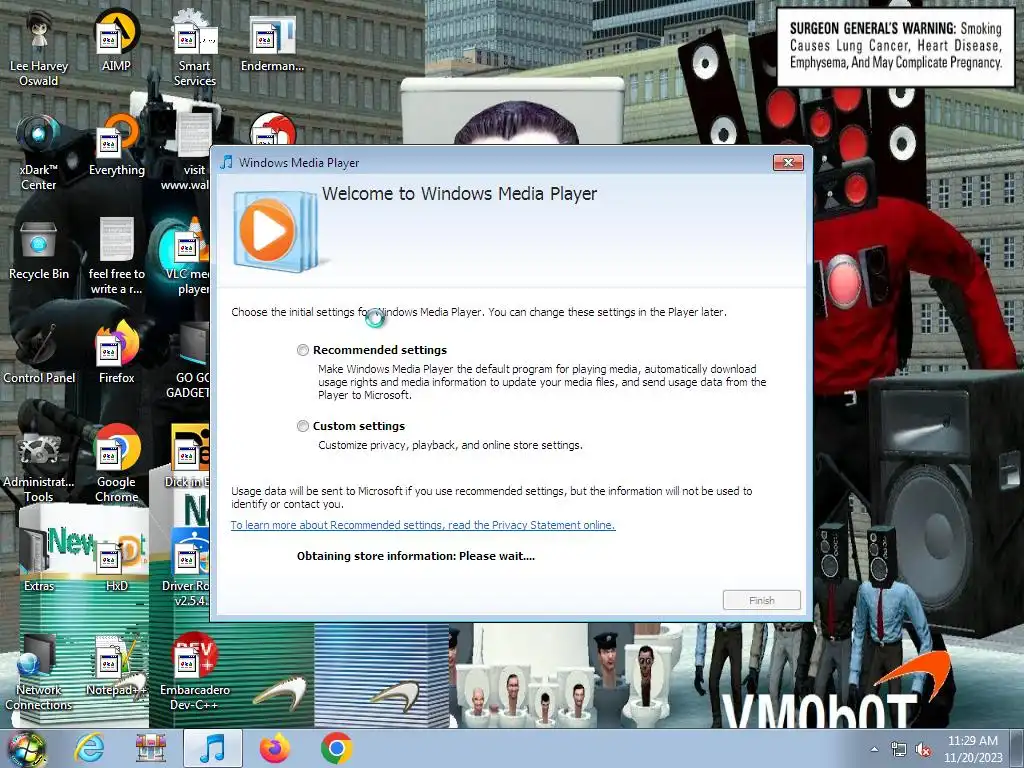Screen dimensions: 1024x768
Task: Open the Google Chrome desktop shortcut
Action: pyautogui.click(x=116, y=464)
